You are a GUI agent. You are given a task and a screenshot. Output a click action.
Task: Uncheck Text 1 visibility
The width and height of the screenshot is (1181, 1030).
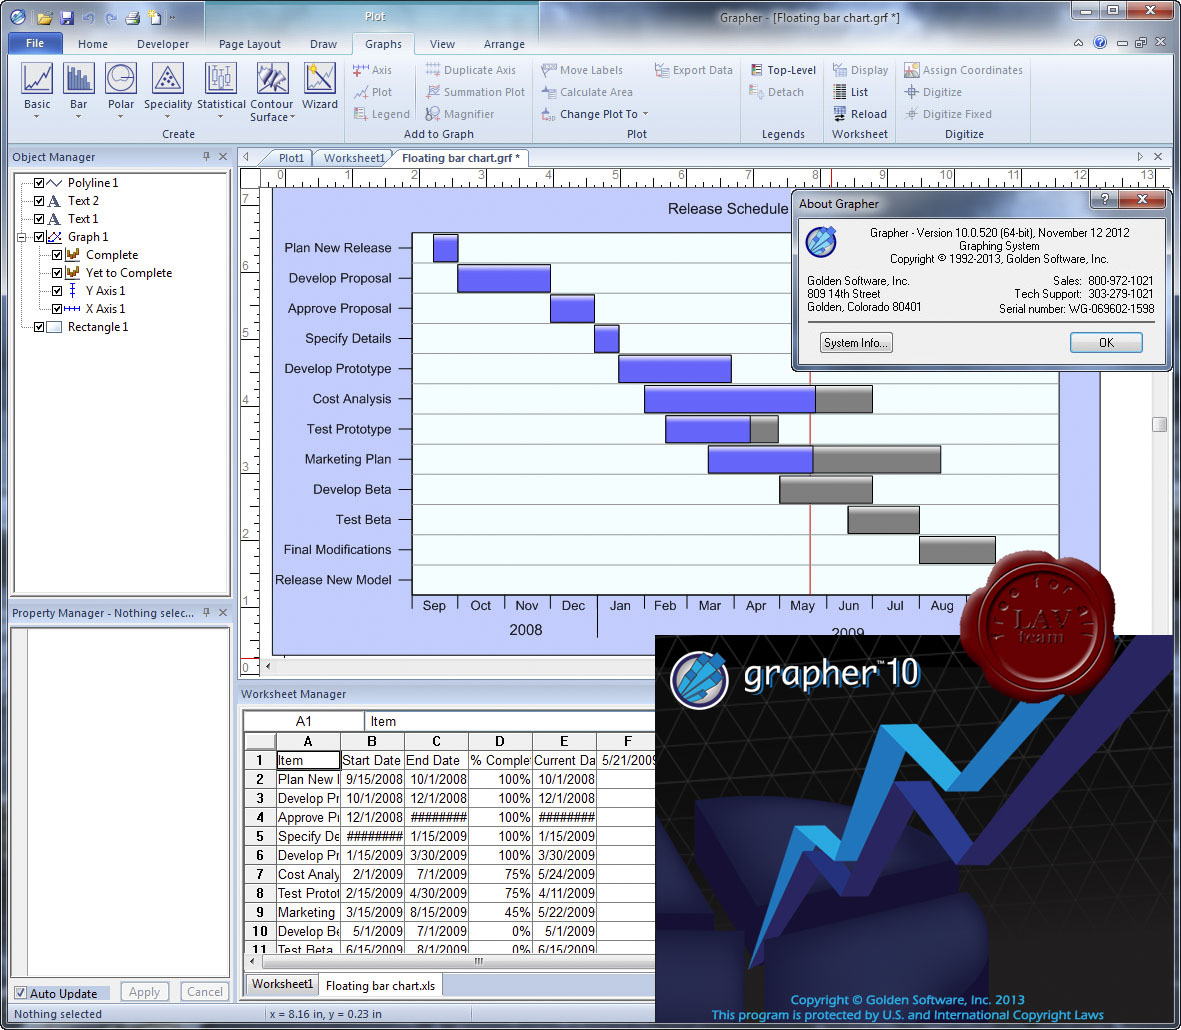(x=39, y=219)
